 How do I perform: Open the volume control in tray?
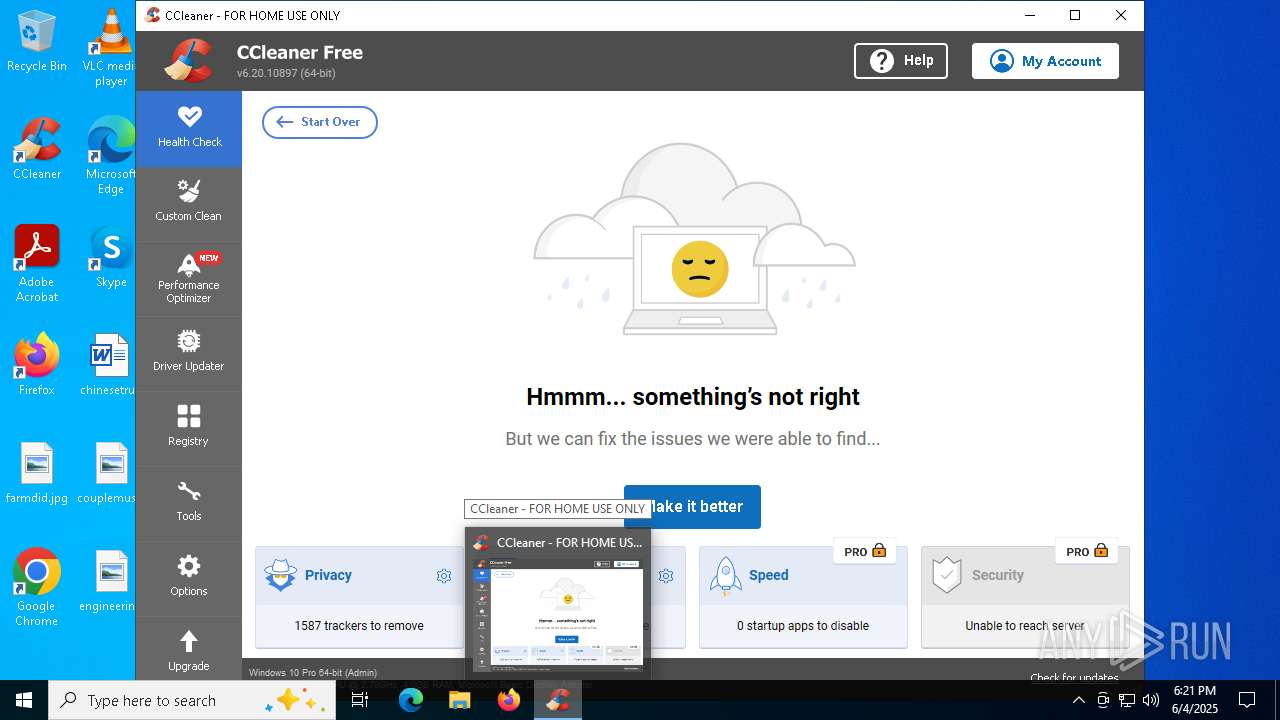1151,700
